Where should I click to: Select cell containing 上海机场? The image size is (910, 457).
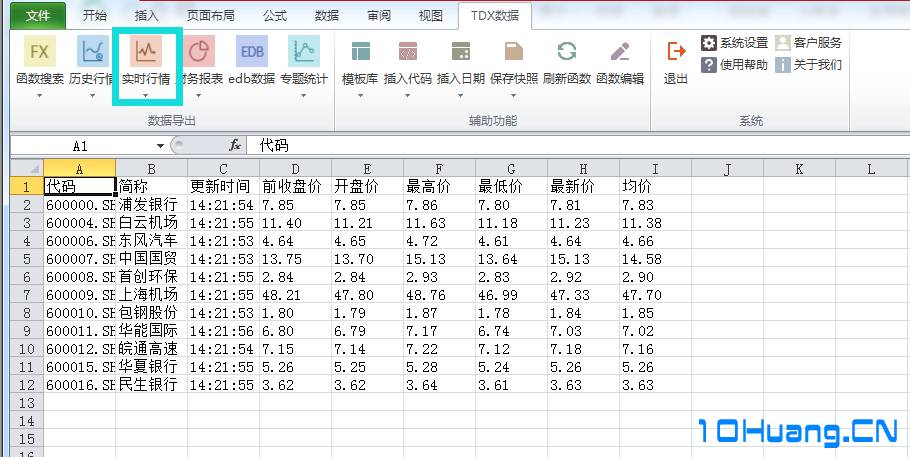(x=151, y=294)
